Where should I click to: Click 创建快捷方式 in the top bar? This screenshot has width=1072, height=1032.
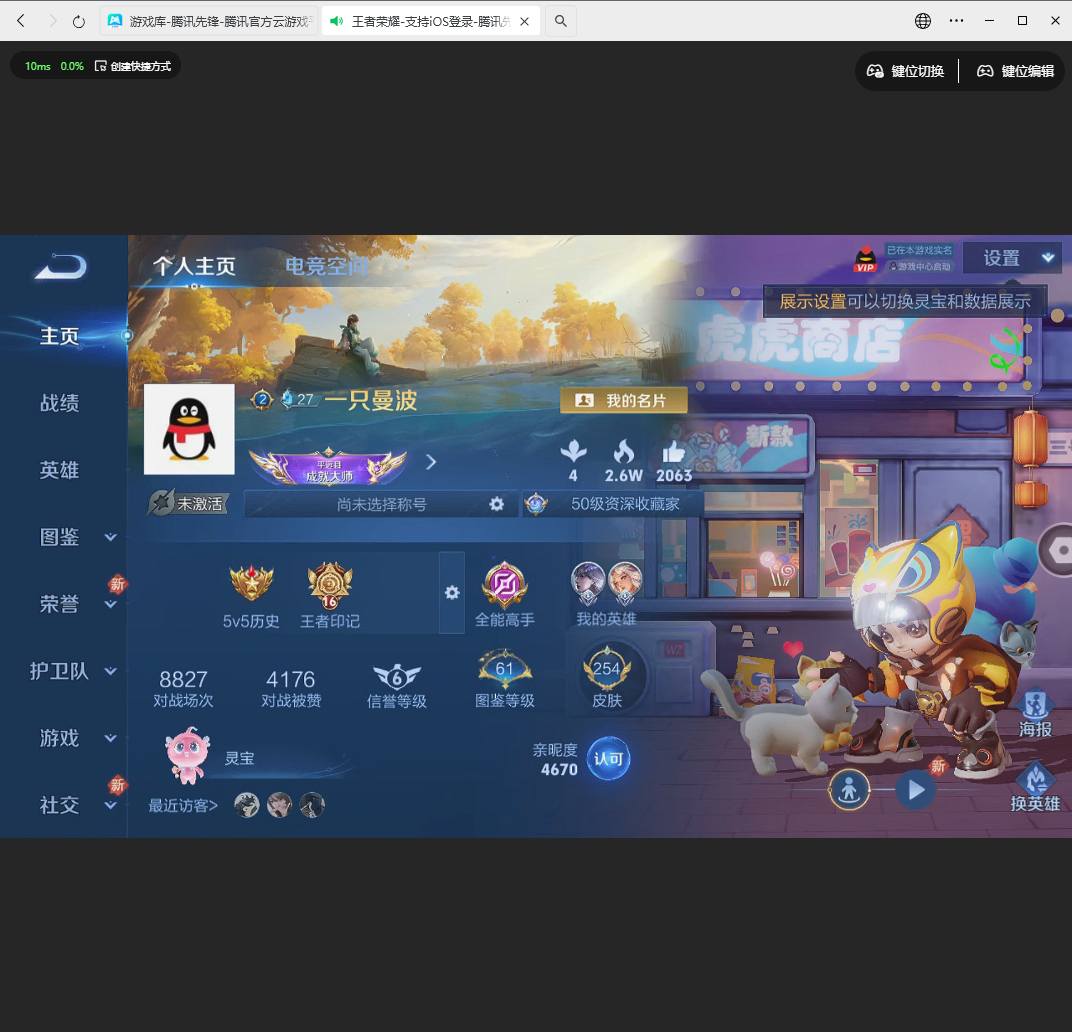[140, 66]
